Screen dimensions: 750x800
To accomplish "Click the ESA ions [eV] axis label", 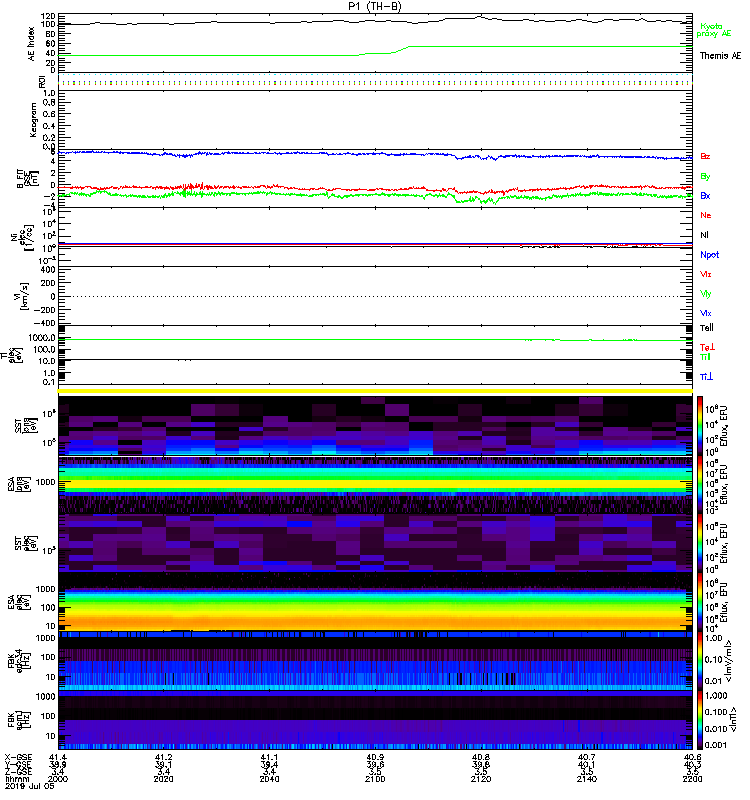I will (x=20, y=485).
